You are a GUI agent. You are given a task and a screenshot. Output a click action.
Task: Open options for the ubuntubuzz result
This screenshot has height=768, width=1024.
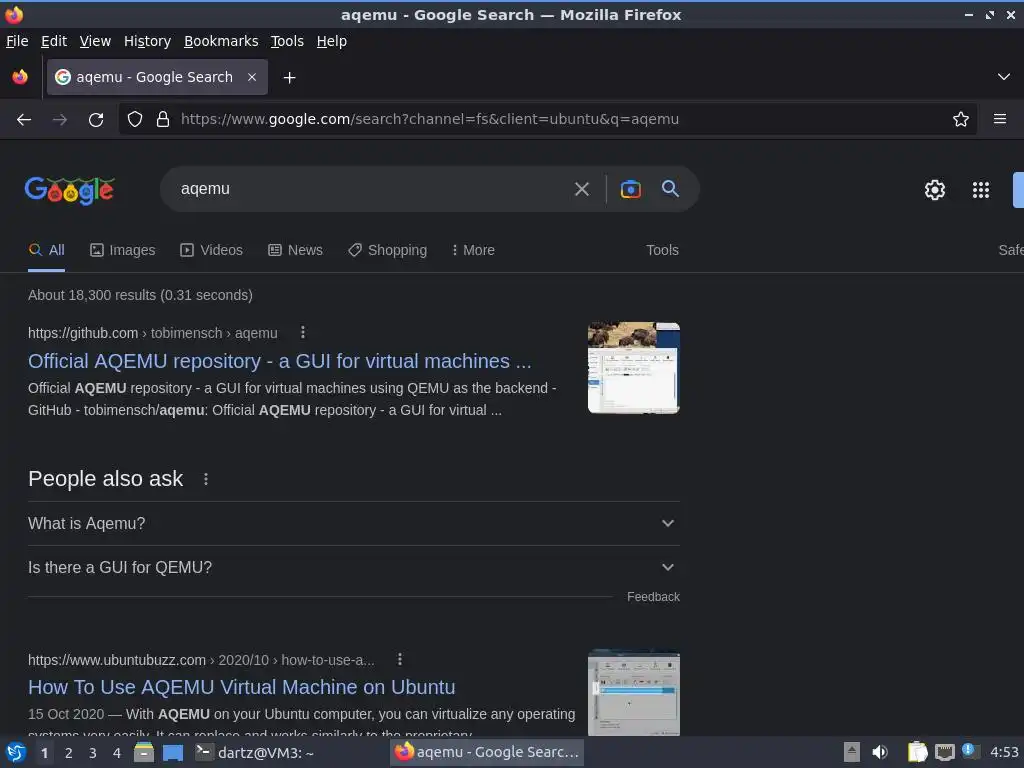[x=400, y=660]
